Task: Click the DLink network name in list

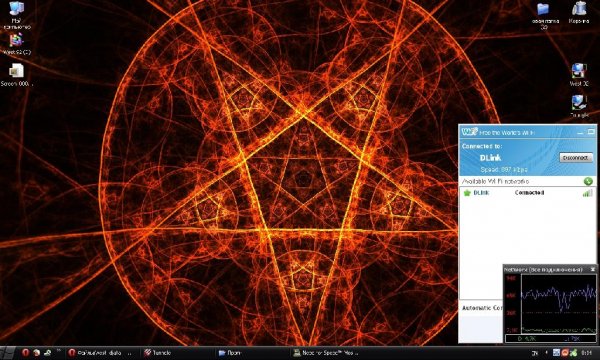Action: click(481, 193)
